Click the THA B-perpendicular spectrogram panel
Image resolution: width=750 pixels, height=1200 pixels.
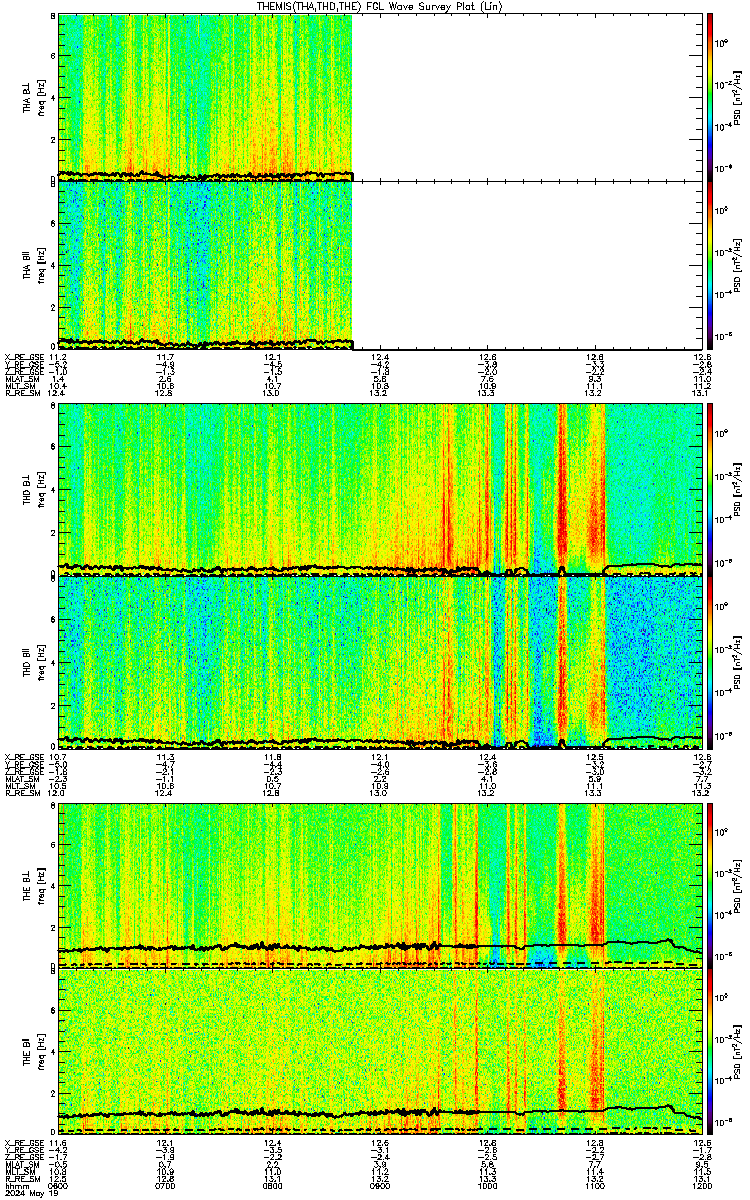click(381, 97)
